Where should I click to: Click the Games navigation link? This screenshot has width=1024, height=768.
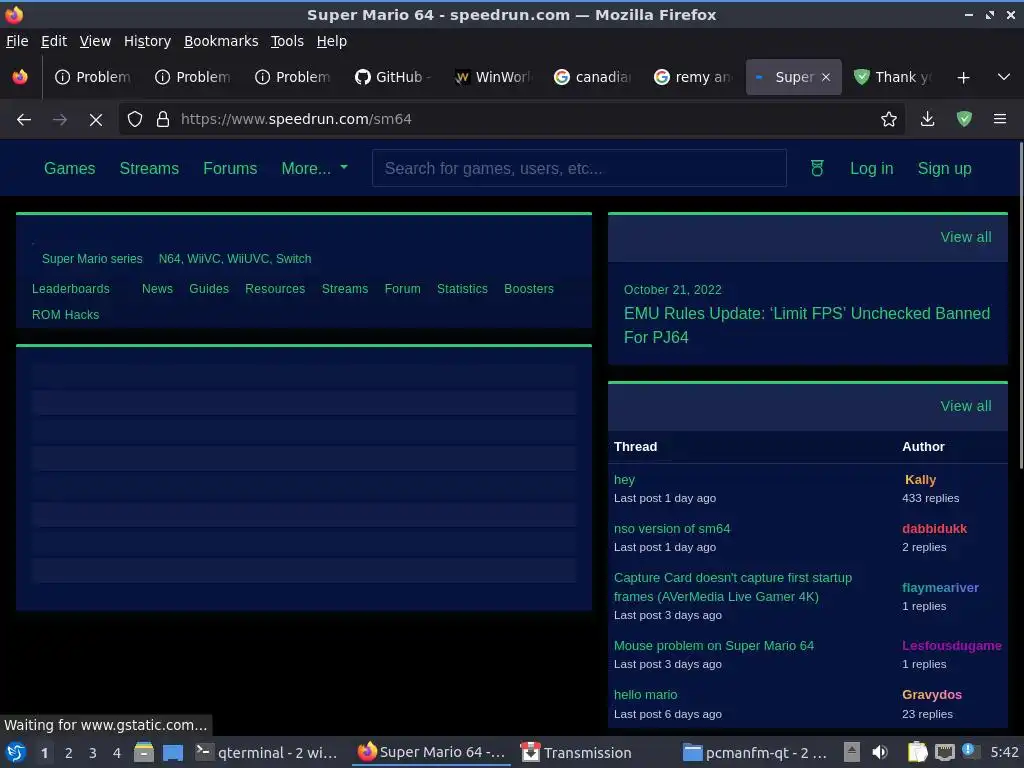pyautogui.click(x=69, y=168)
